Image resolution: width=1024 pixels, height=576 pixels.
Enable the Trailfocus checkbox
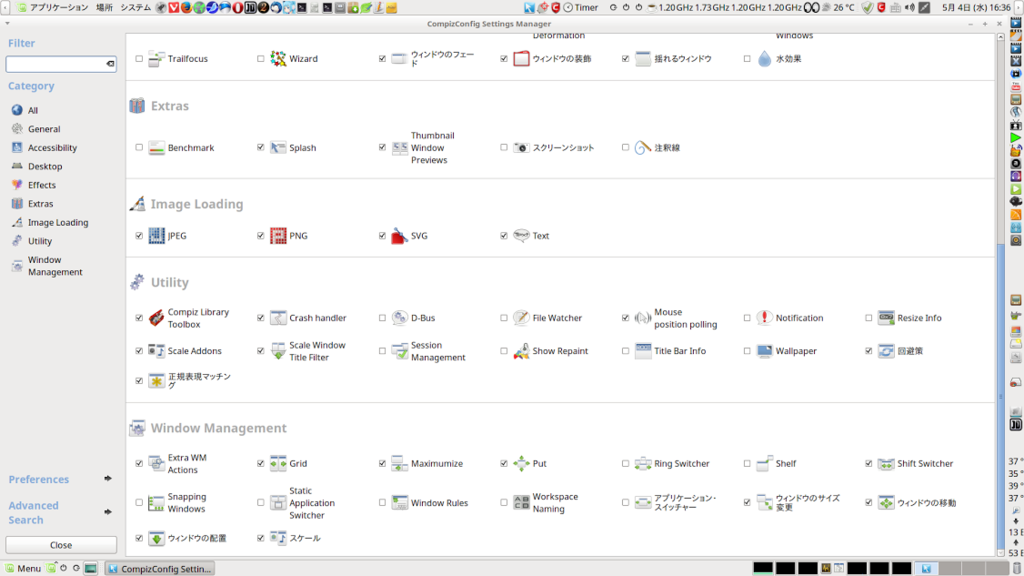click(x=139, y=59)
